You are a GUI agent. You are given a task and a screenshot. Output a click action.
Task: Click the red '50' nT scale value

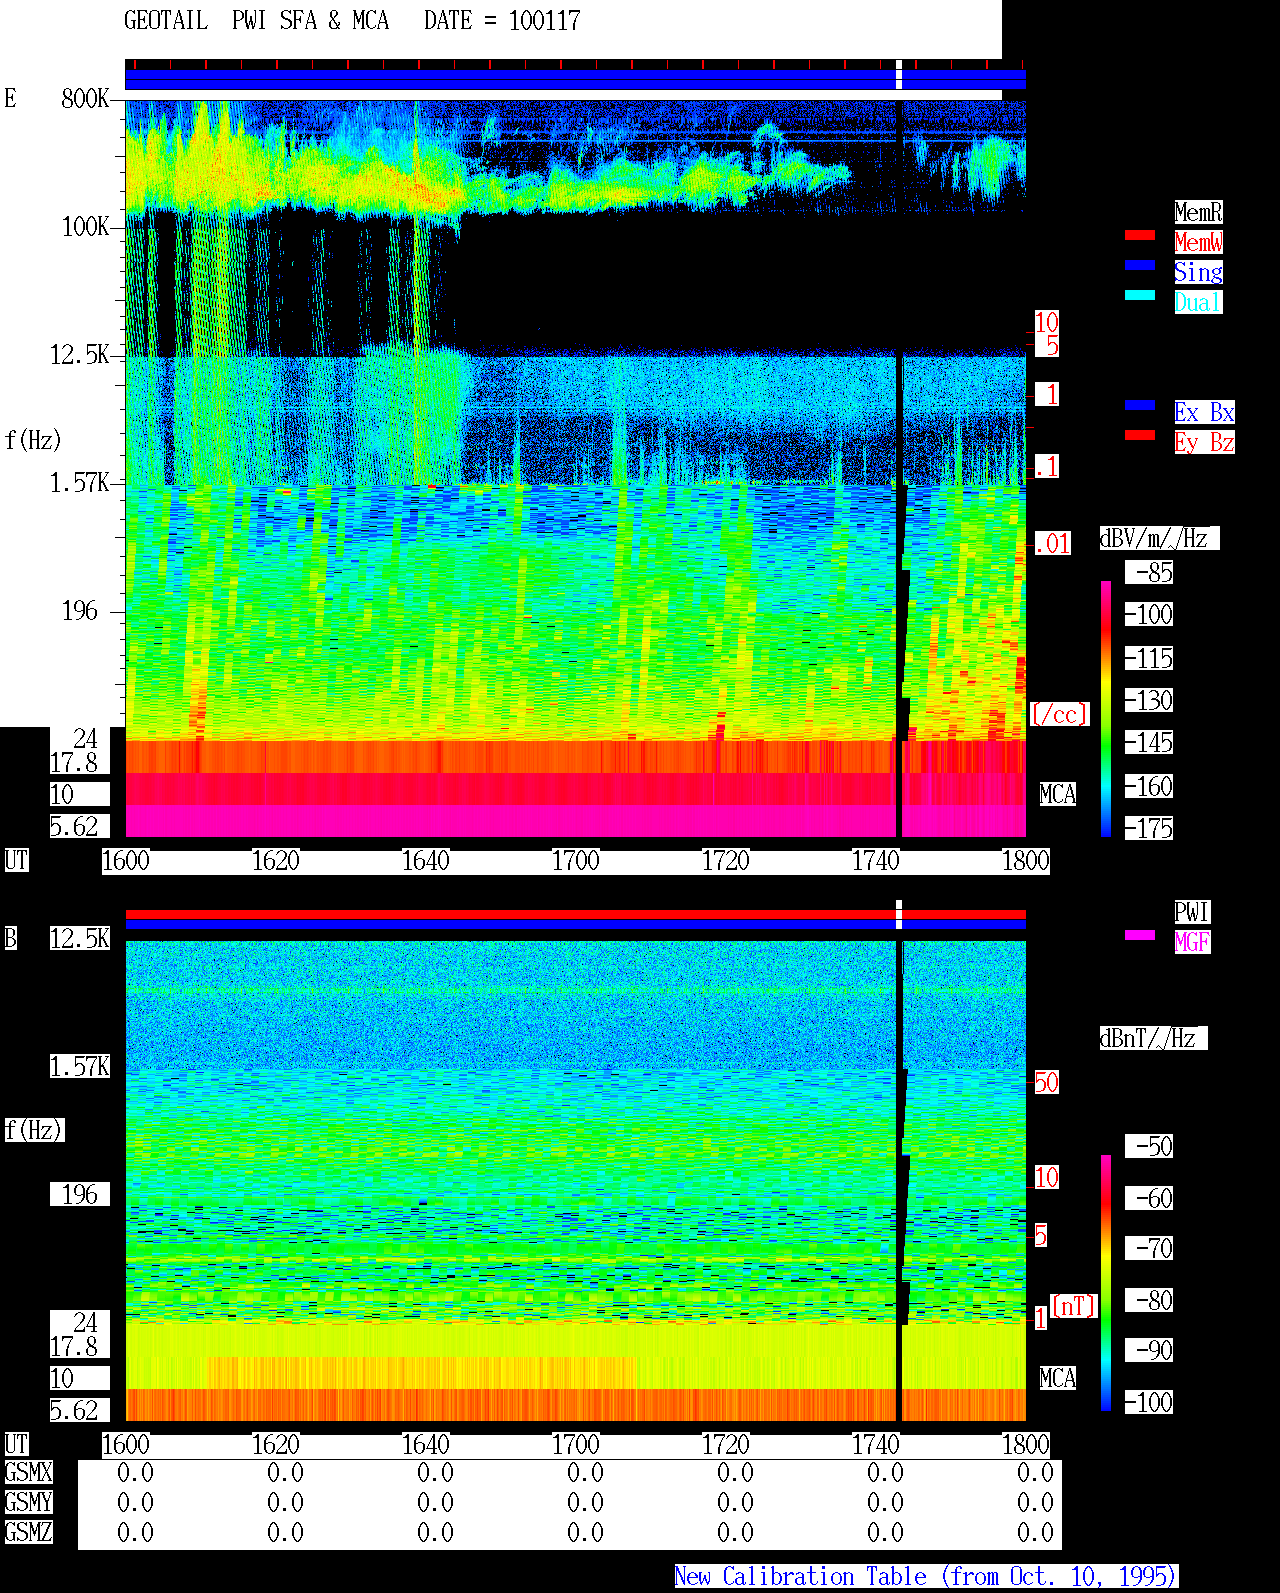(x=1046, y=1082)
